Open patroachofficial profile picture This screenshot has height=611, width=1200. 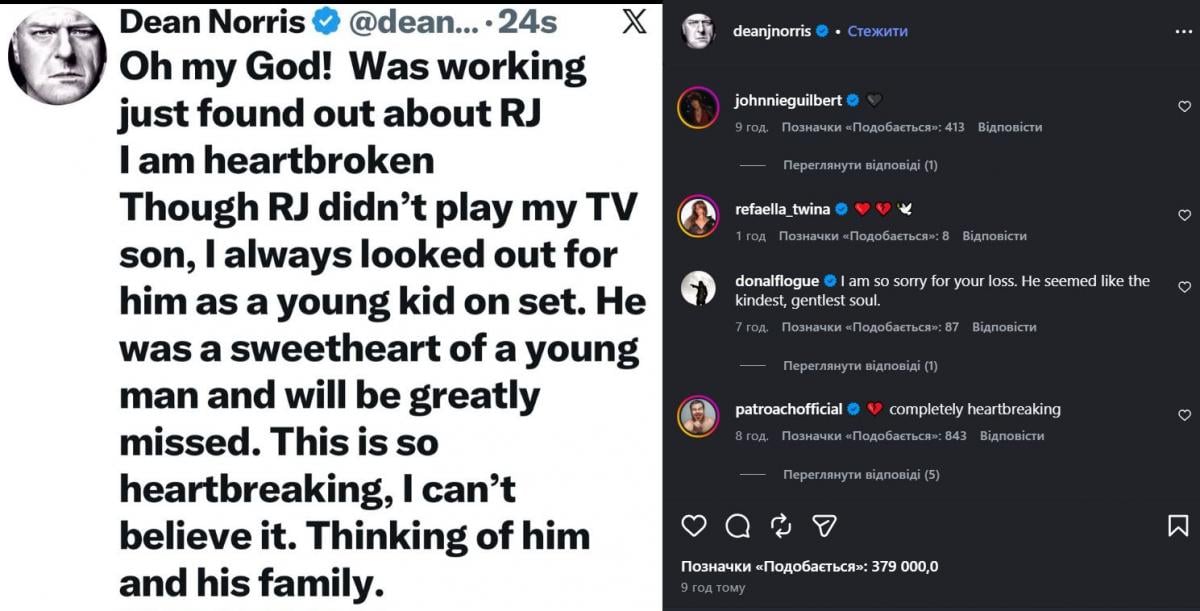pyautogui.click(x=699, y=416)
